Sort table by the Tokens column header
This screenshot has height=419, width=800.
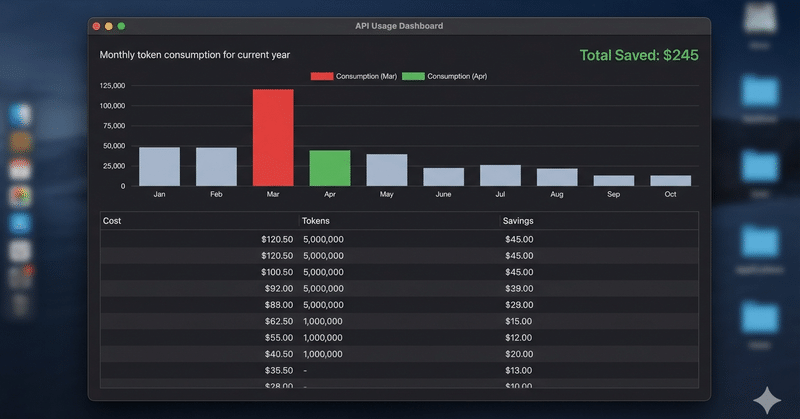pos(315,221)
